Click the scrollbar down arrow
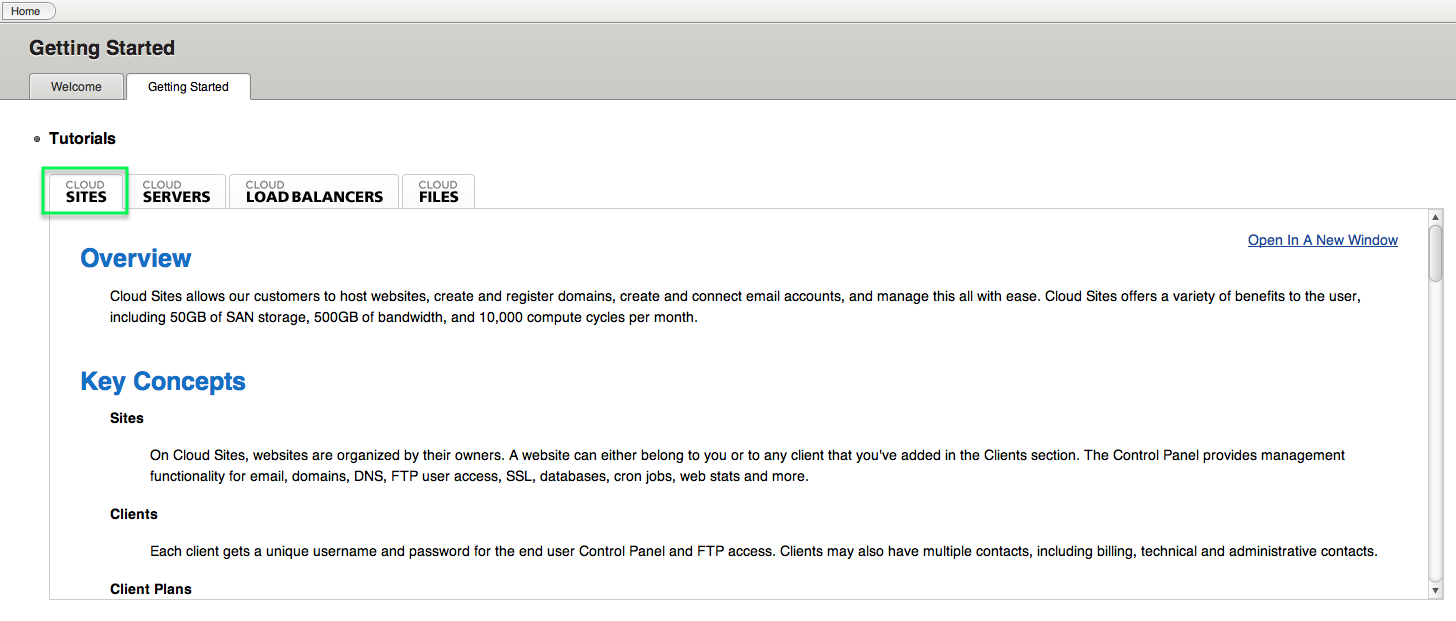This screenshot has width=1456, height=621. 1436,591
